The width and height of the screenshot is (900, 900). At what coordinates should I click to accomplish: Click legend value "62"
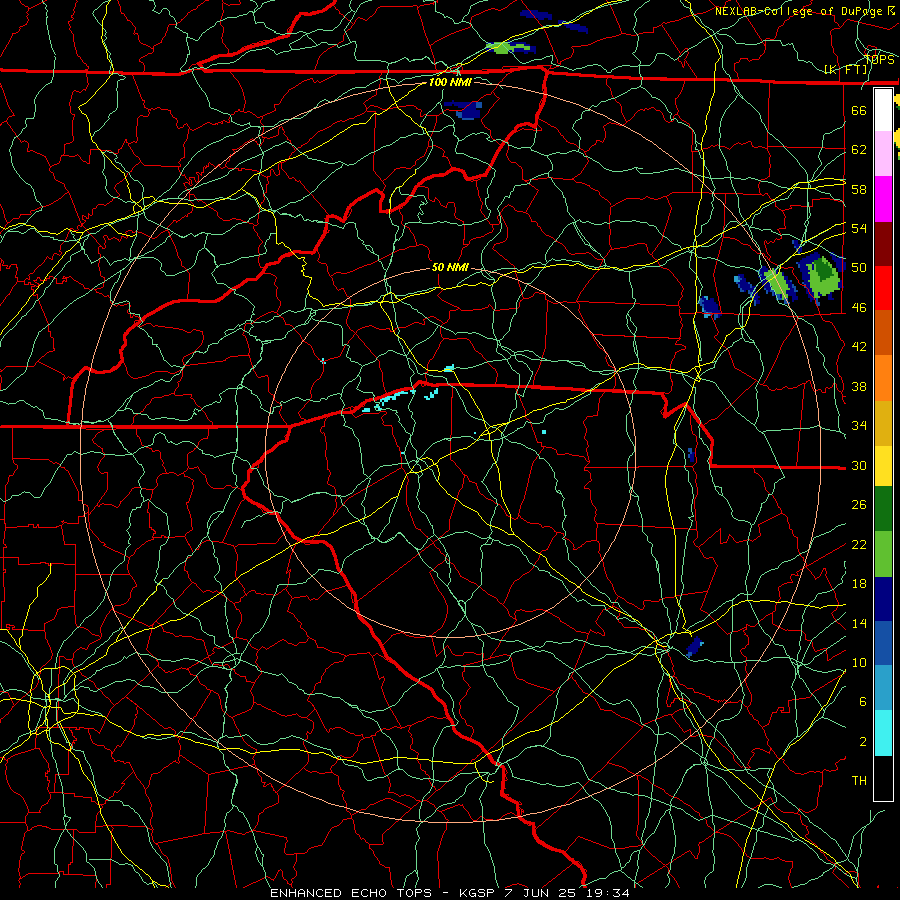pyautogui.click(x=859, y=149)
